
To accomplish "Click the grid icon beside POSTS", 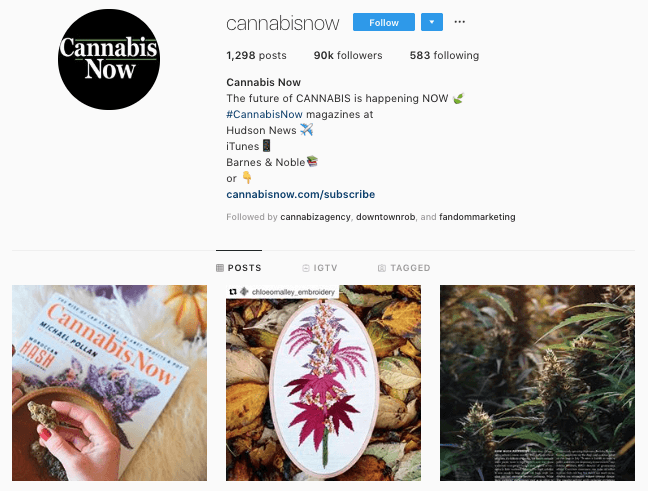I will 220,268.
